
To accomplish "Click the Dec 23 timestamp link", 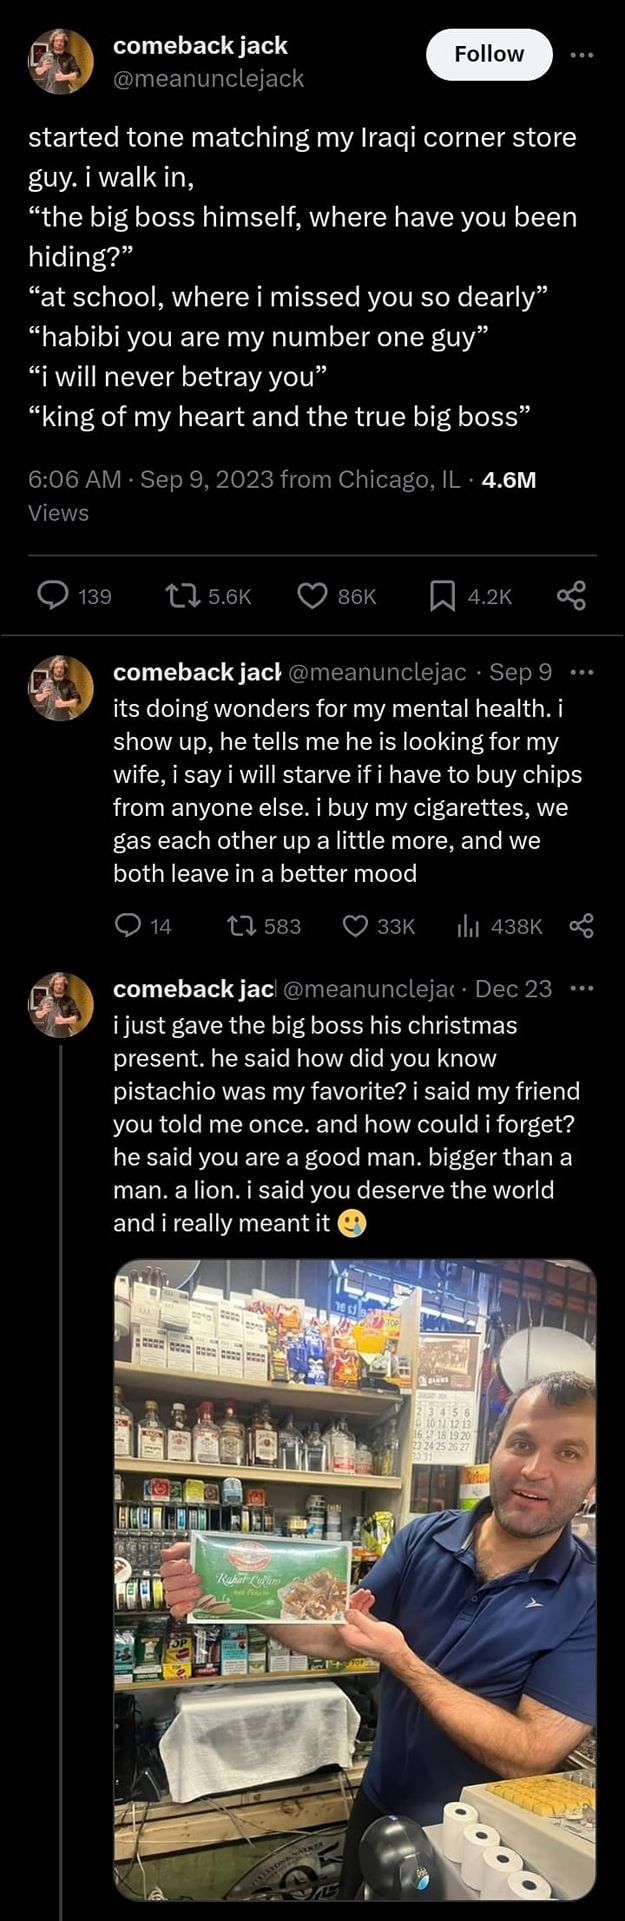I will [513, 989].
